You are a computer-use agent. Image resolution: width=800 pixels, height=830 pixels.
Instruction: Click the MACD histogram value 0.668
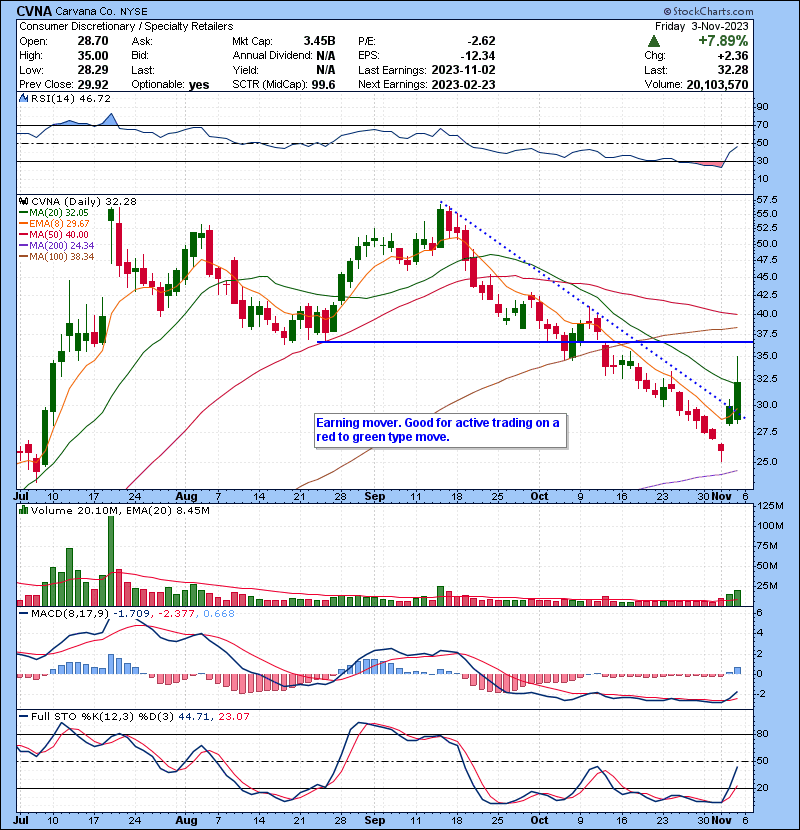click(219, 614)
